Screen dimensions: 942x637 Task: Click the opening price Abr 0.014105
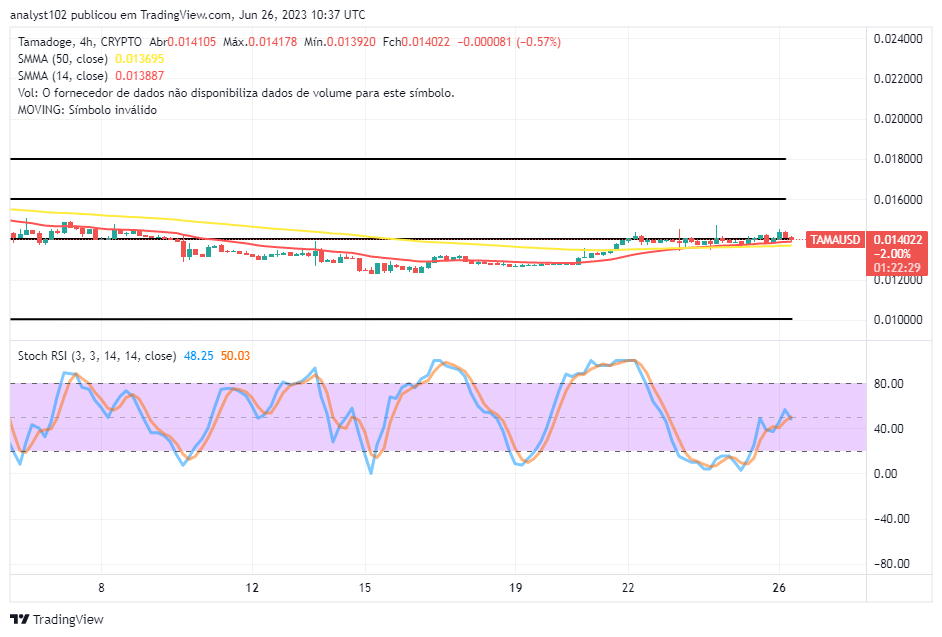[x=183, y=42]
